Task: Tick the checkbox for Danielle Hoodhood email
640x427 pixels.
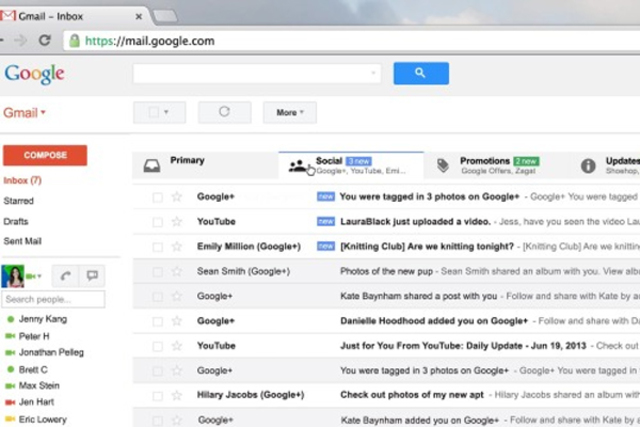Action: (157, 322)
